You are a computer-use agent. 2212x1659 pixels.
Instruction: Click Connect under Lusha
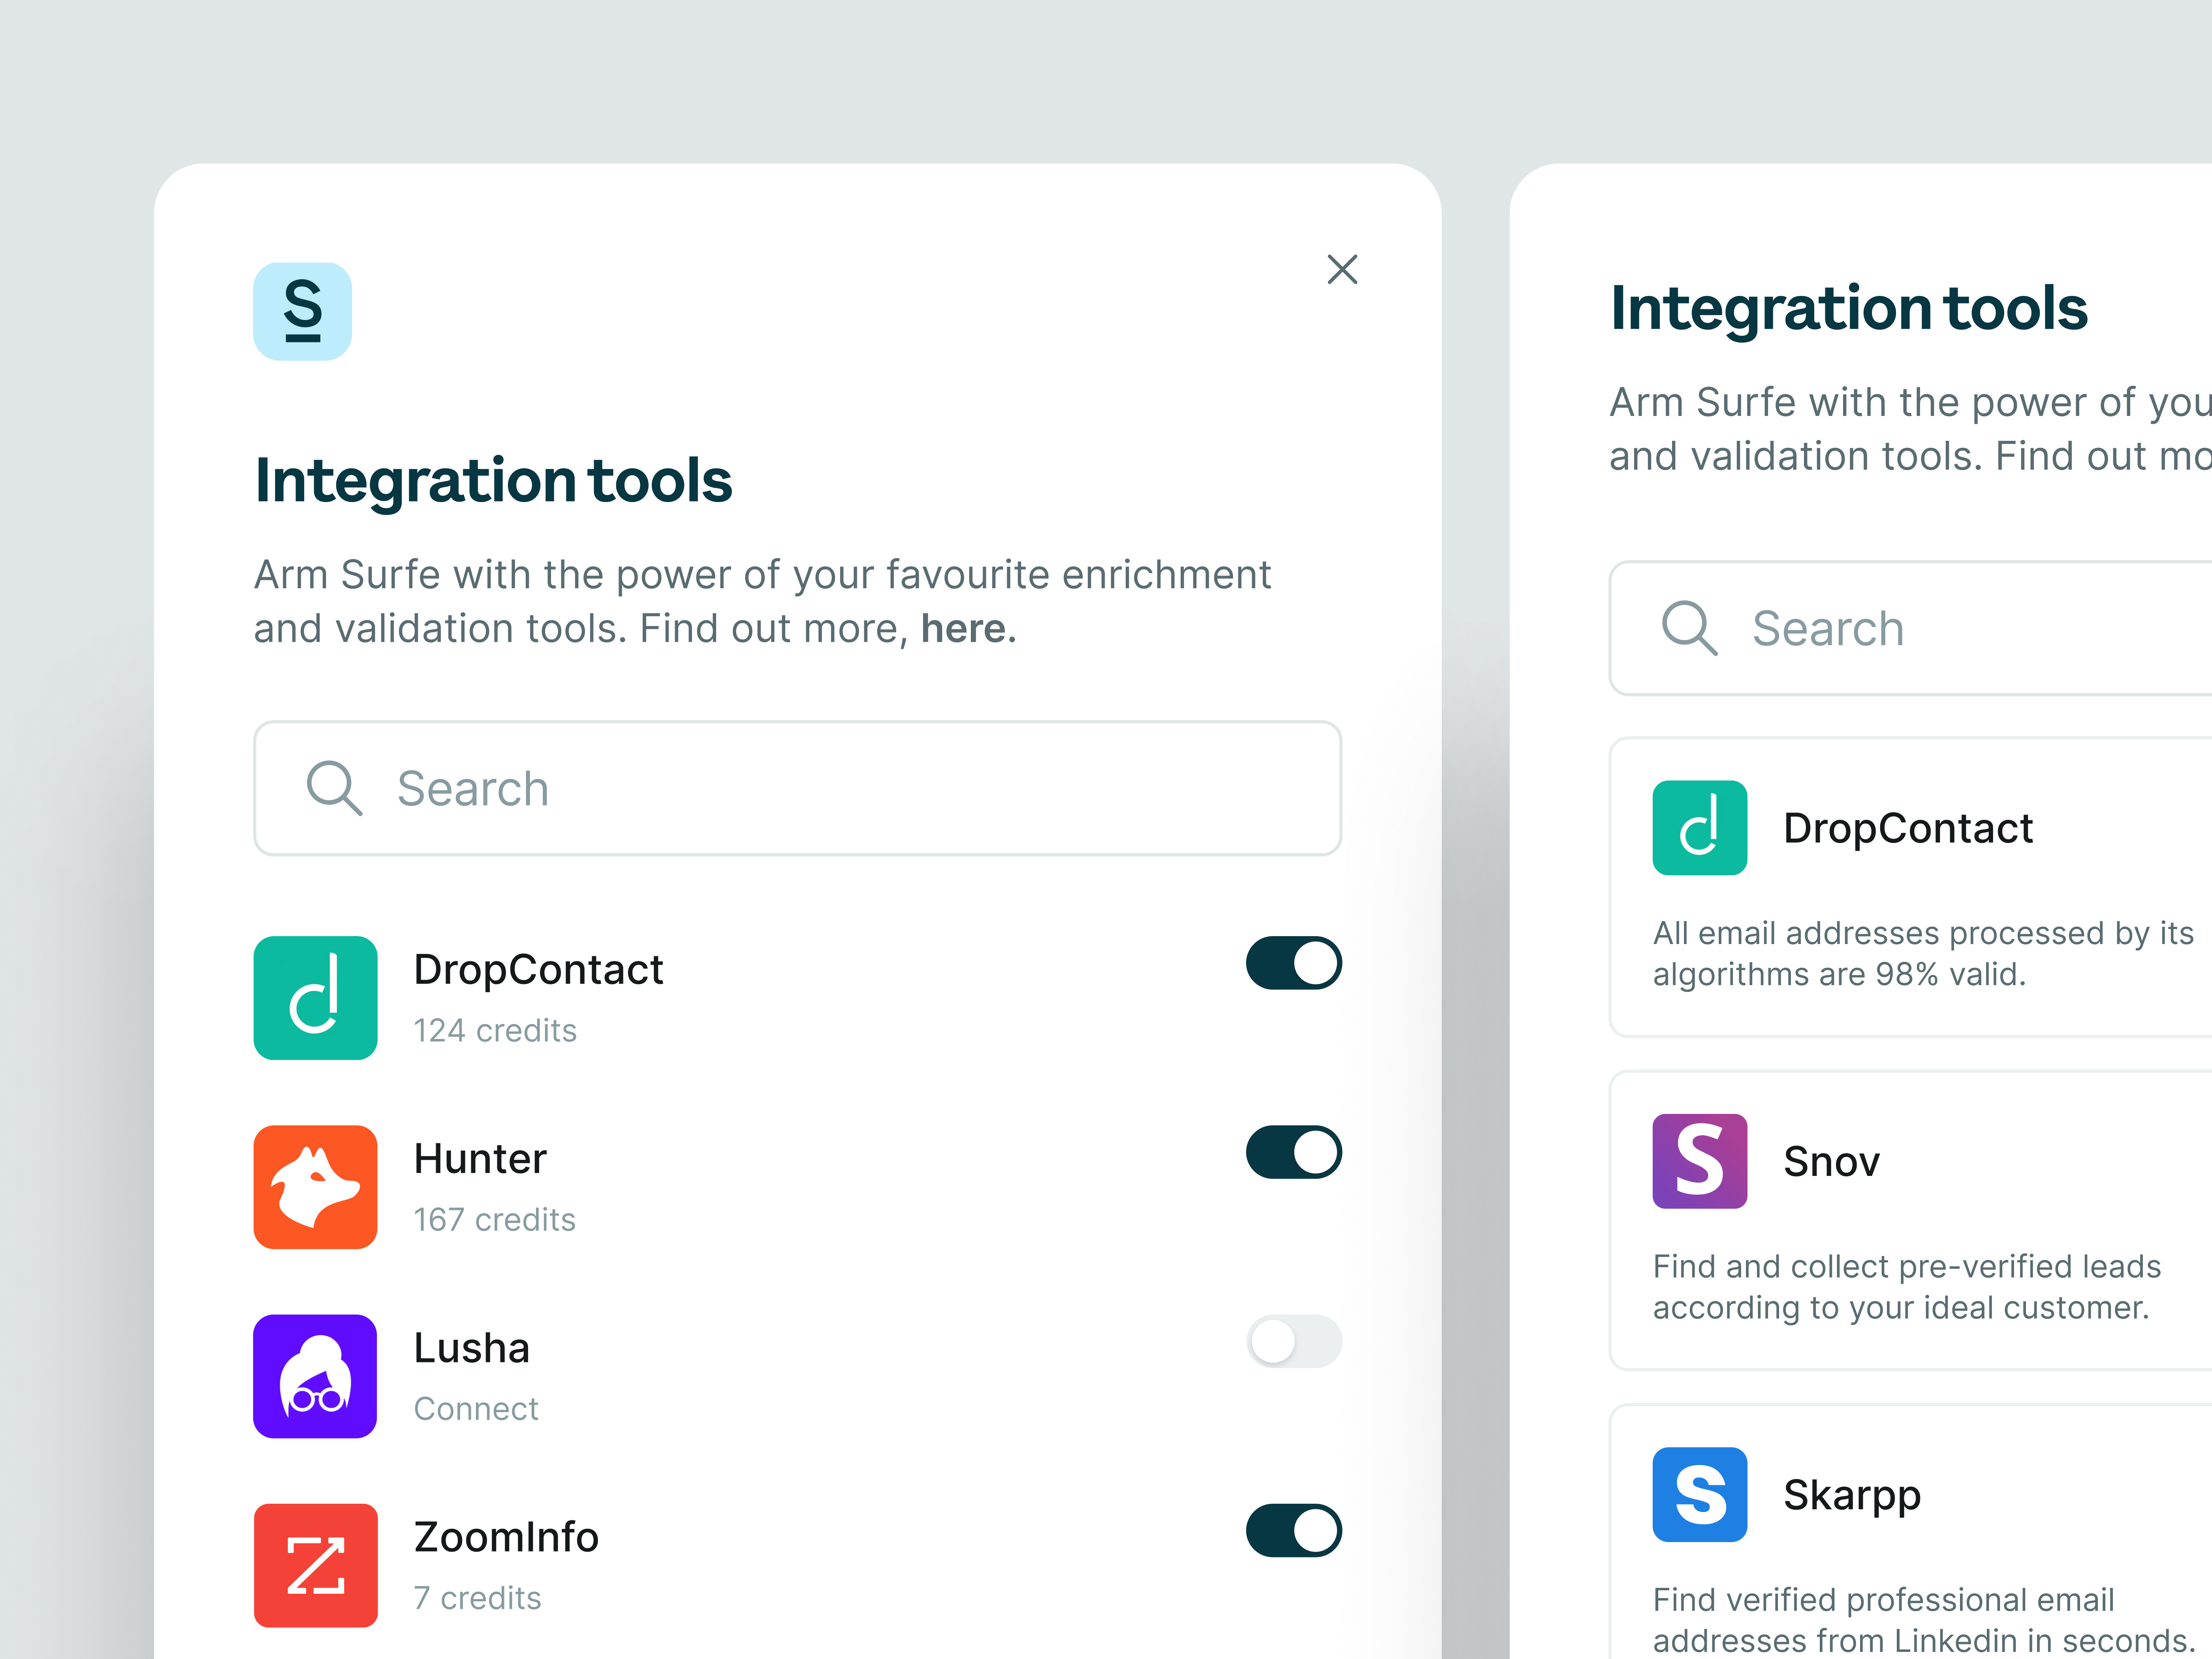[476, 1408]
